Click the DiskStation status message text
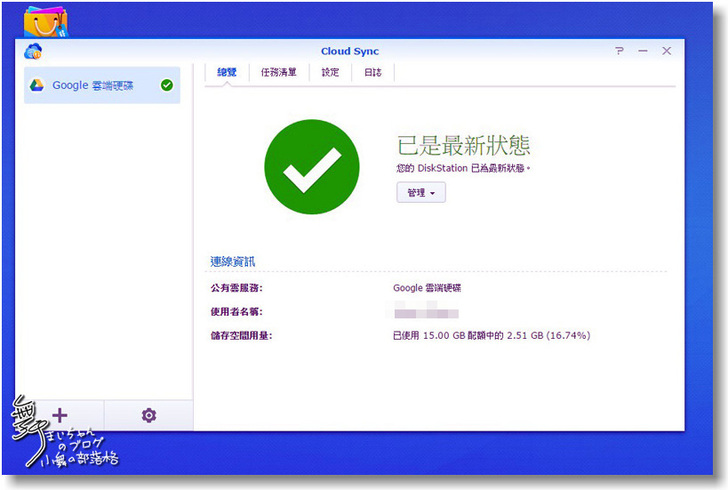Screen dimensions: 728x490 tap(463, 168)
